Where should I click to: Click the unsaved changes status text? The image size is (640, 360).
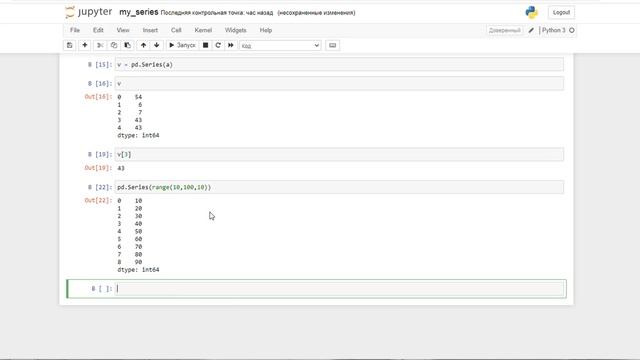coord(316,13)
